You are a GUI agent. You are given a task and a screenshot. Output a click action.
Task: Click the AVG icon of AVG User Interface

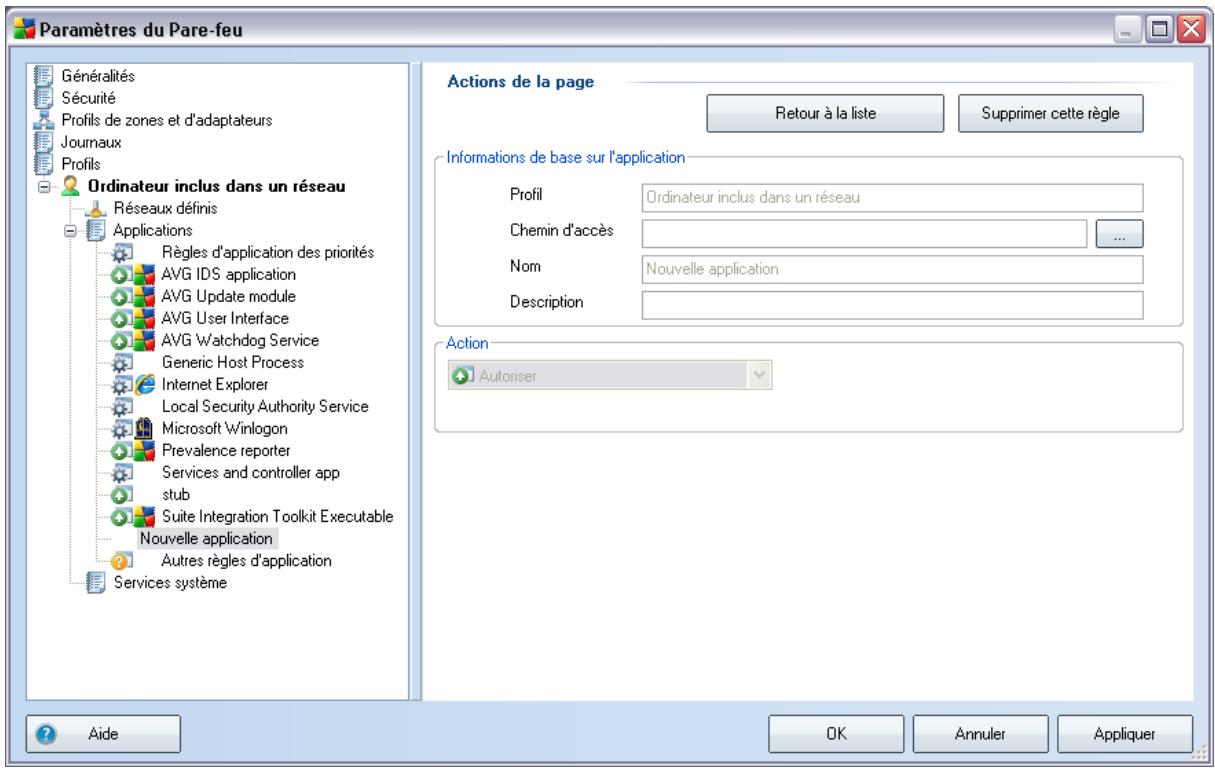coord(145,318)
